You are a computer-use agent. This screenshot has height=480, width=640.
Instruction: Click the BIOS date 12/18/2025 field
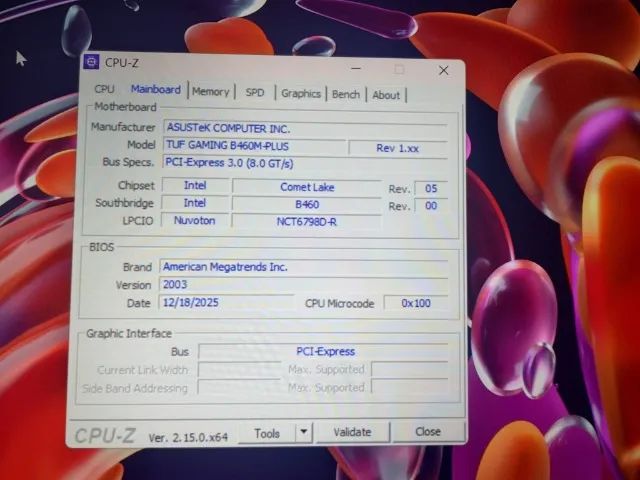(226, 302)
